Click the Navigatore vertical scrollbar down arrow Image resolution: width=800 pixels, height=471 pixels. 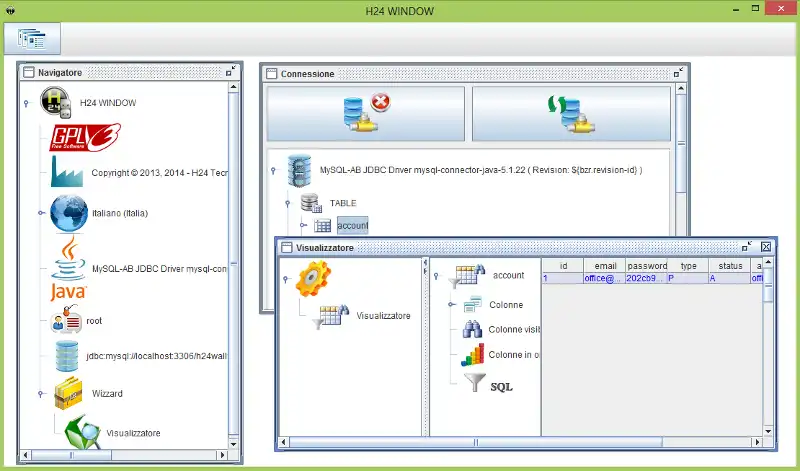[x=233, y=444]
